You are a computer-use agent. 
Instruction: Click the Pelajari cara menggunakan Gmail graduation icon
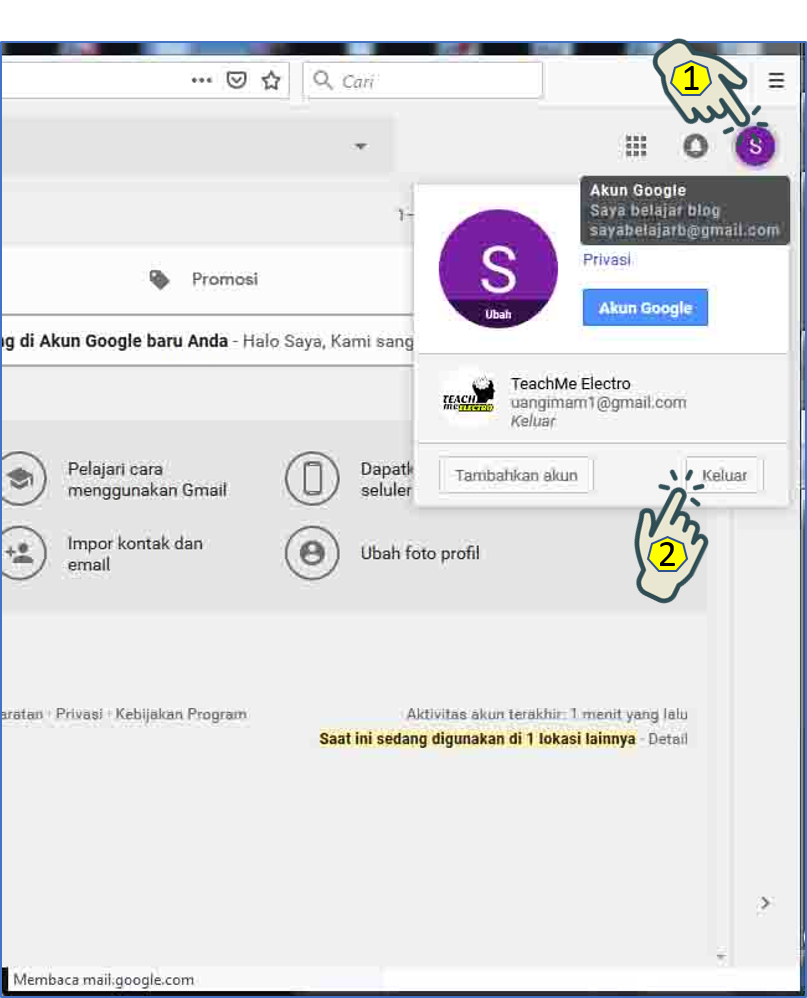[22, 479]
